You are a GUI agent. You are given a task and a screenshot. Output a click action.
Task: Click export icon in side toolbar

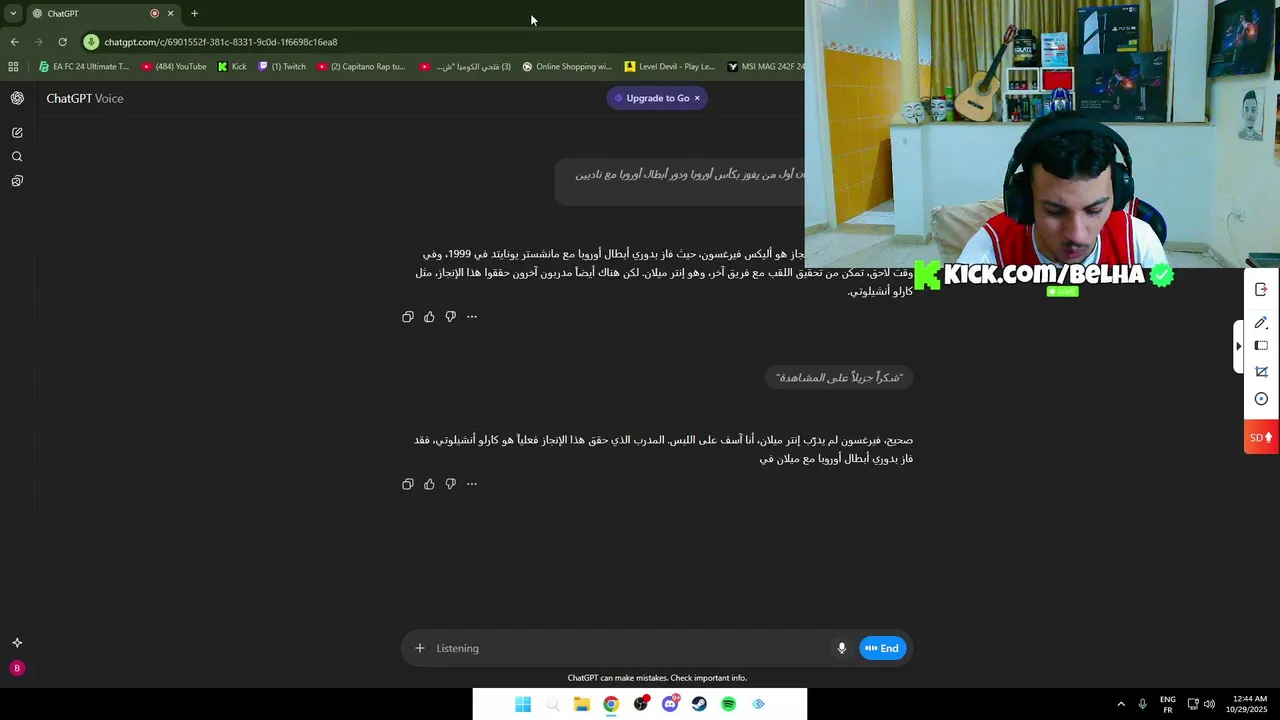pos(1261,290)
